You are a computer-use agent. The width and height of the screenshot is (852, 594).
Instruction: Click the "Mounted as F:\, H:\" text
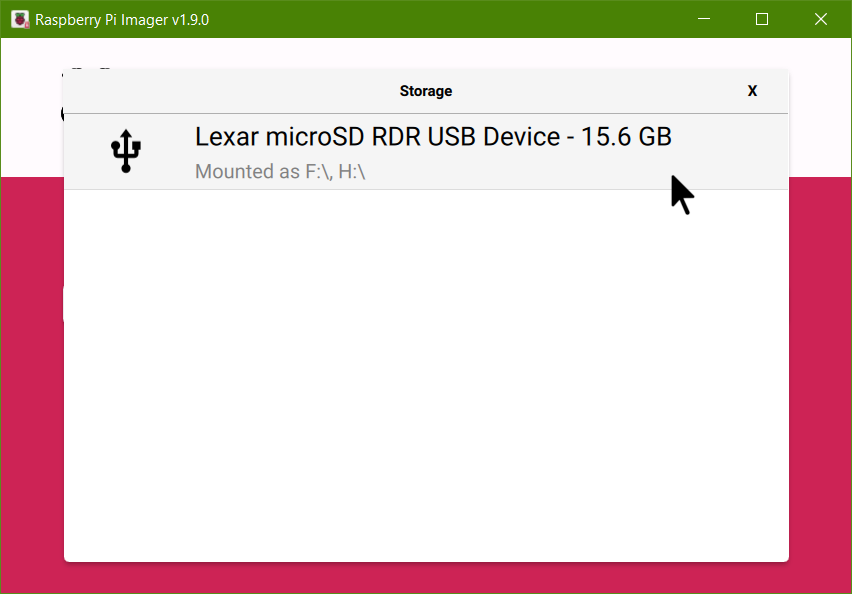(280, 171)
